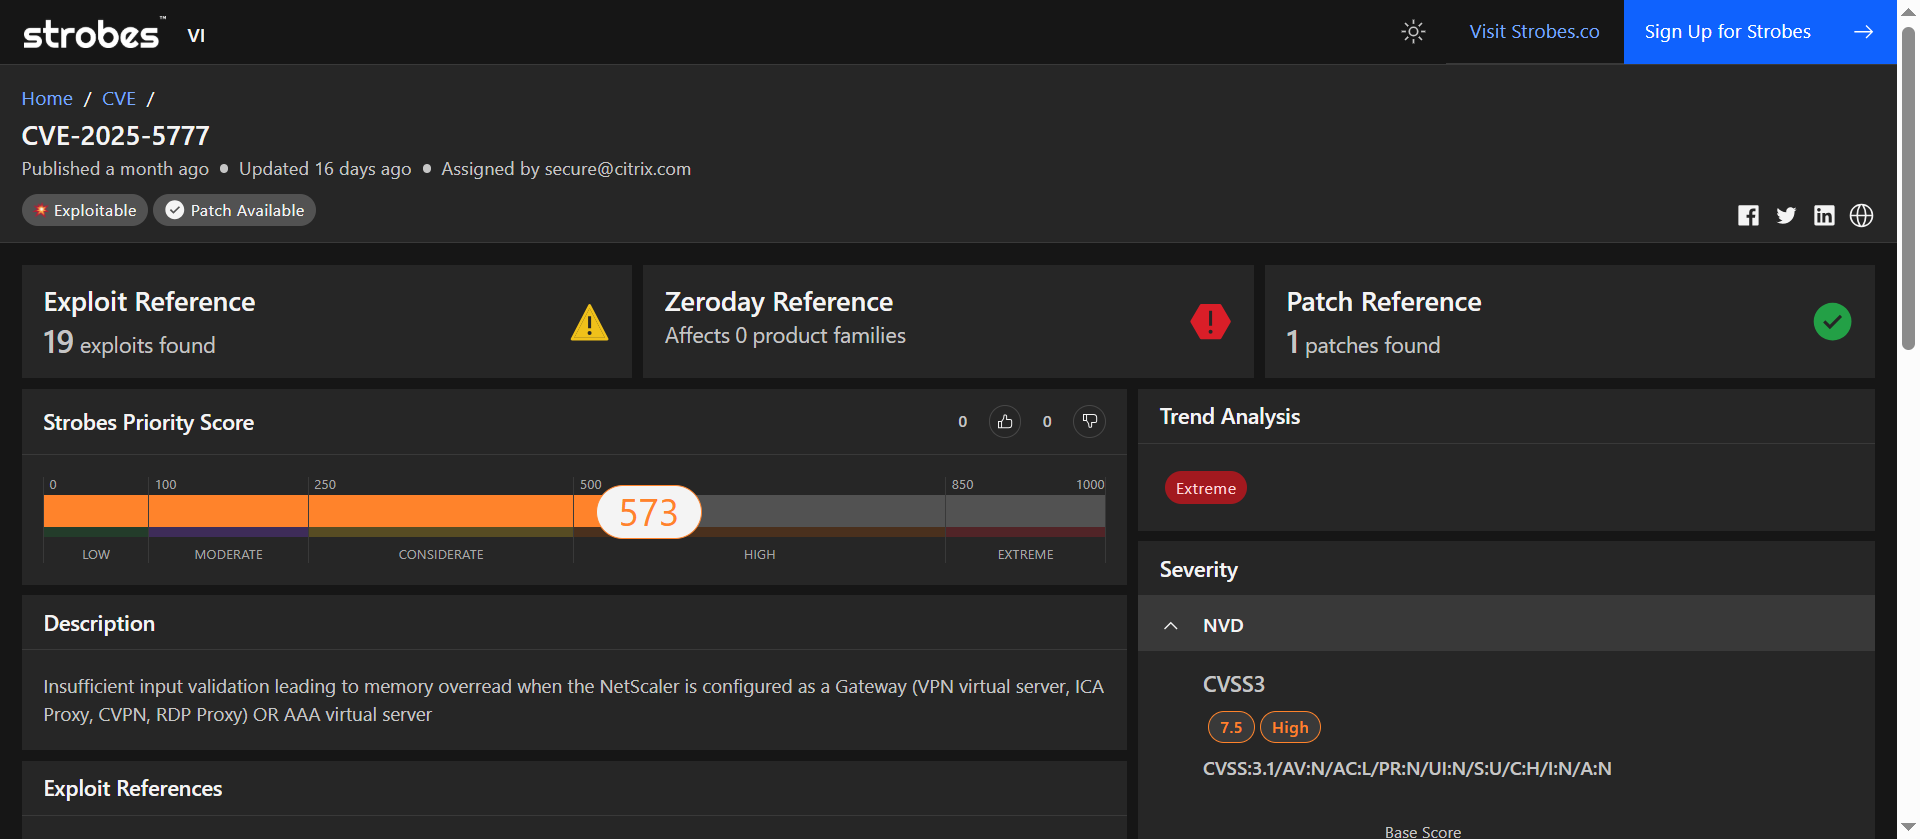Image resolution: width=1920 pixels, height=839 pixels.
Task: Open the Zeroday Reference card
Action: pyautogui.click(x=948, y=322)
